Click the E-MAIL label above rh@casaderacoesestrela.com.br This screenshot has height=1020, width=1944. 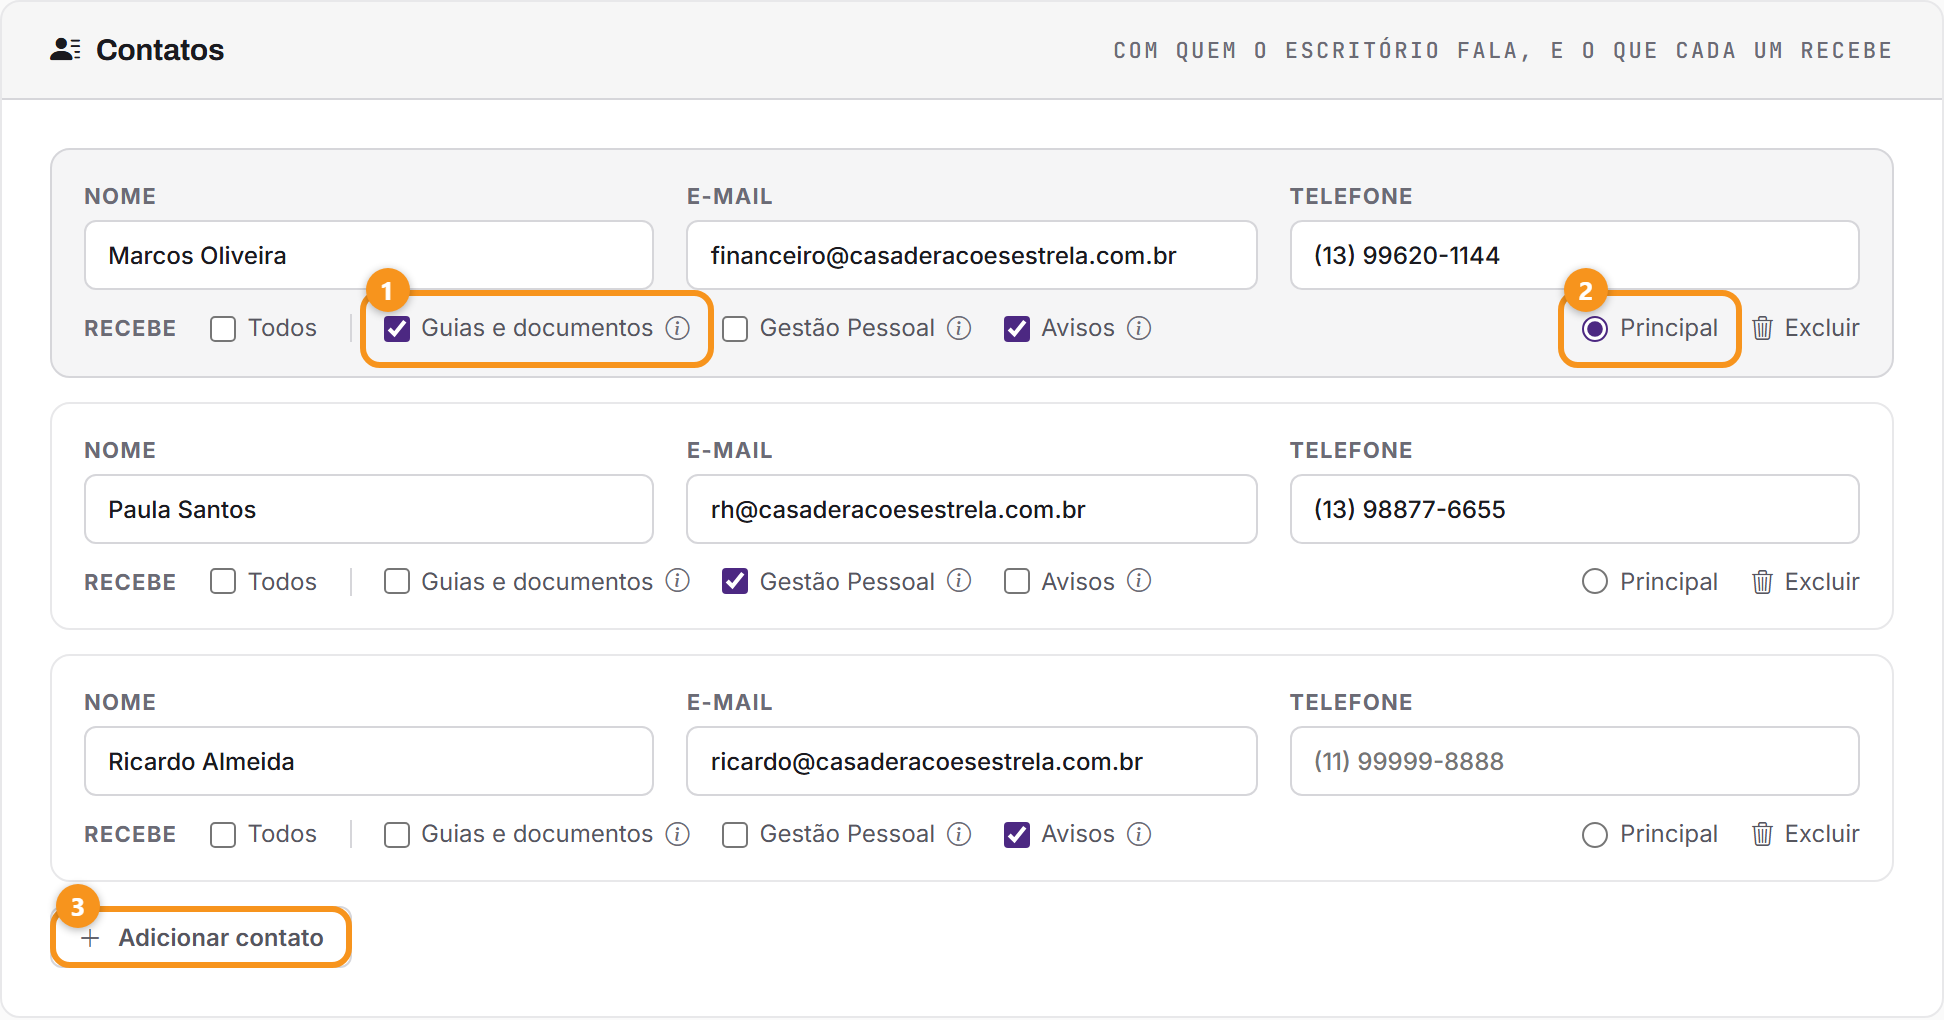tap(730, 450)
